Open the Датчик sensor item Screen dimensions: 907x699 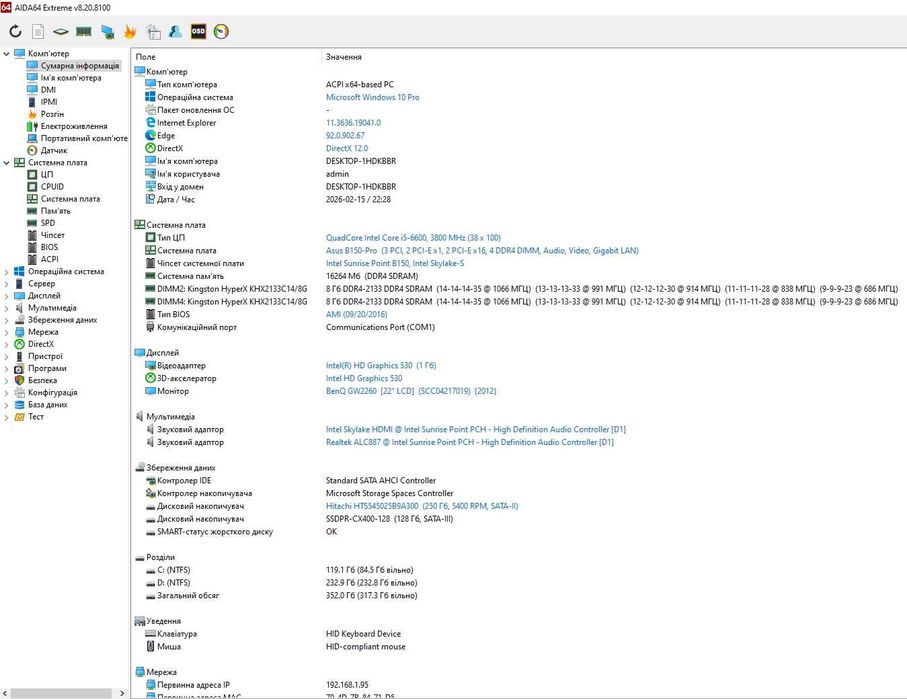click(x=54, y=150)
